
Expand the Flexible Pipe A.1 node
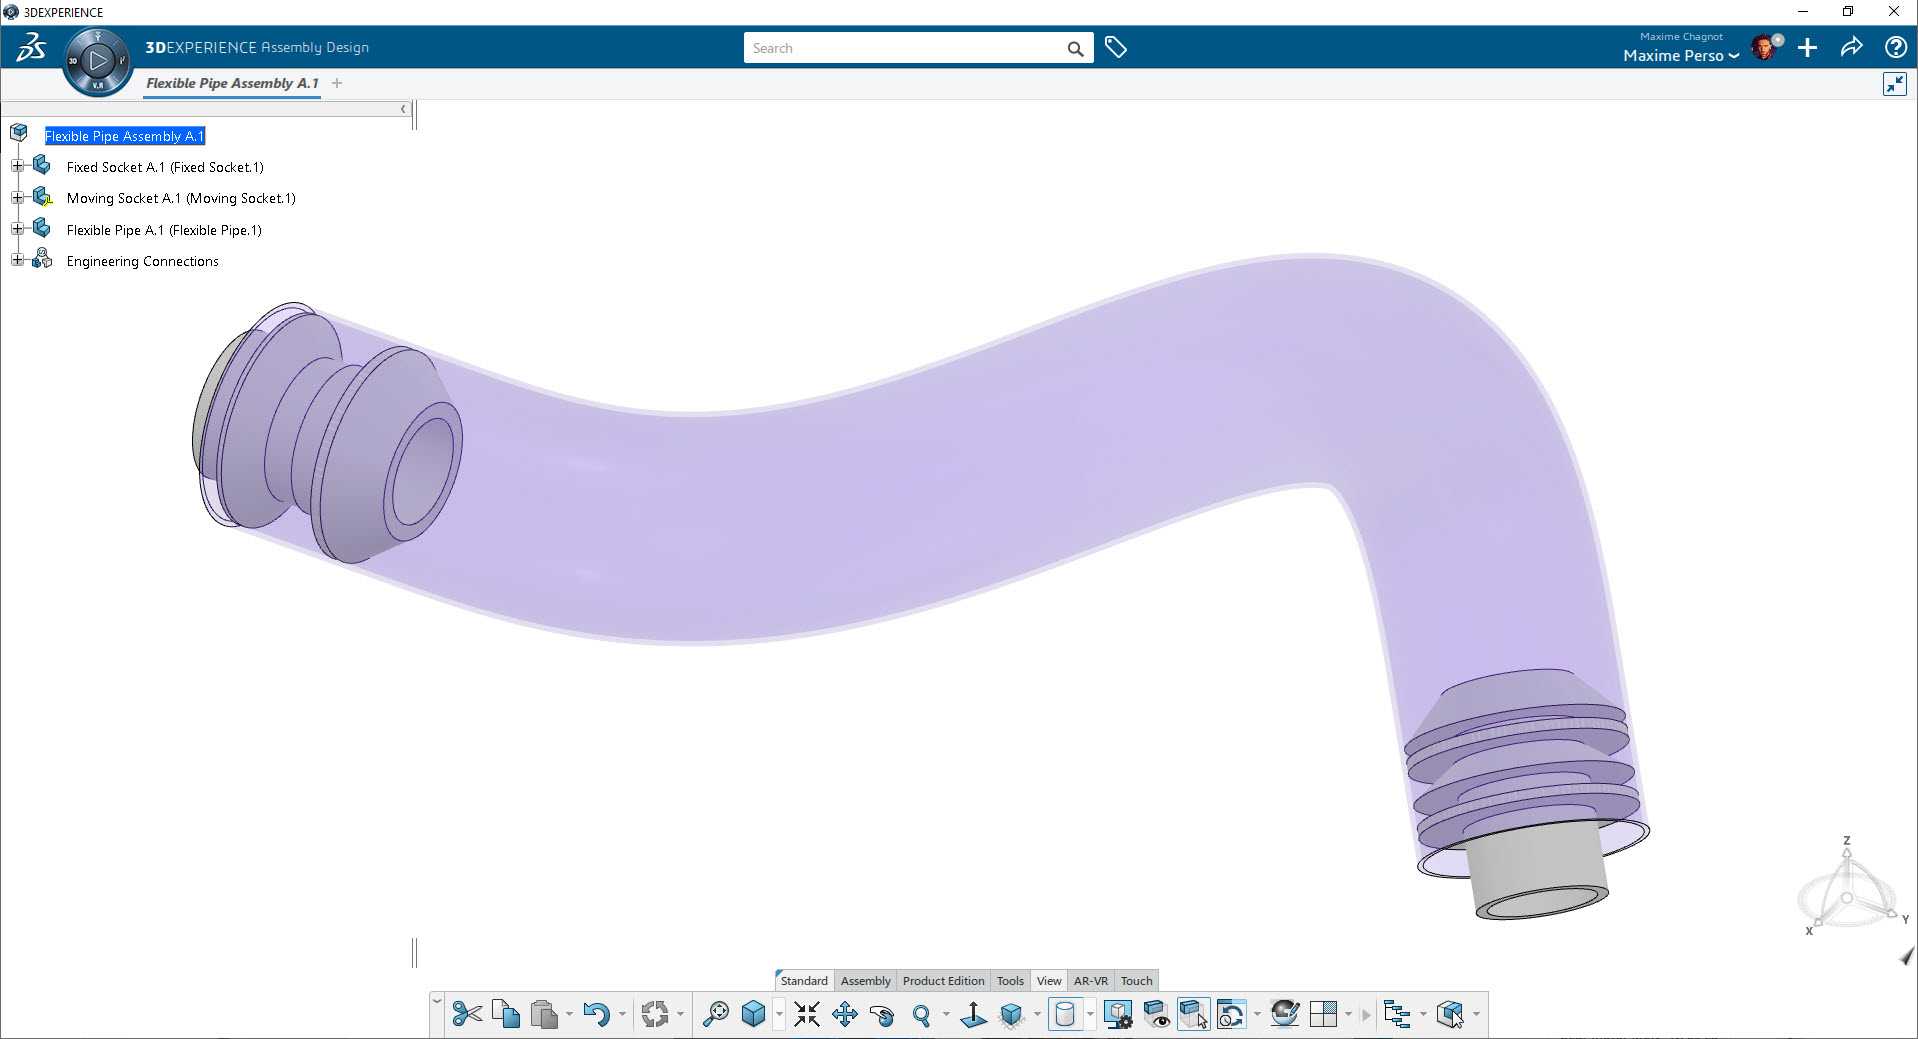point(17,229)
